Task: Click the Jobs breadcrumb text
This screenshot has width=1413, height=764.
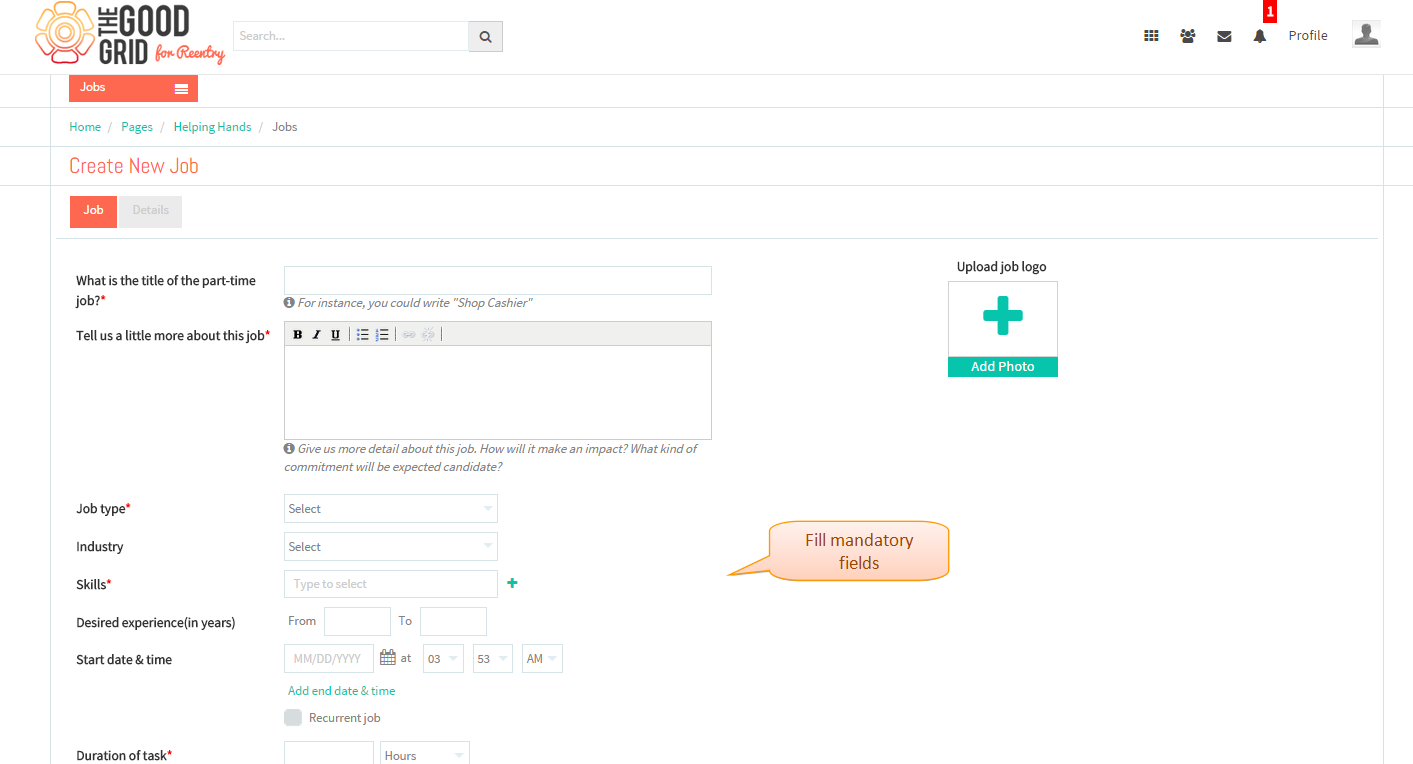Action: click(x=285, y=127)
